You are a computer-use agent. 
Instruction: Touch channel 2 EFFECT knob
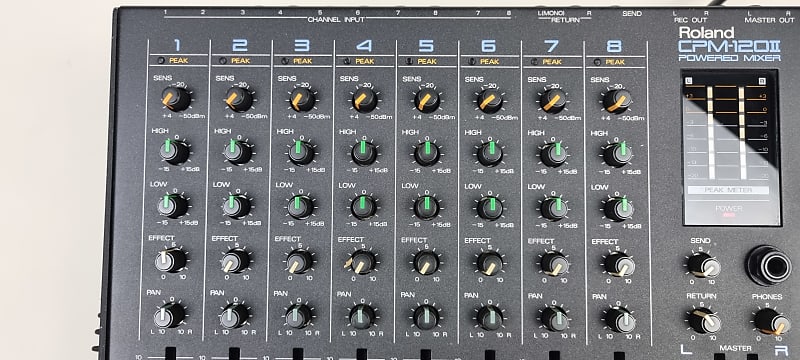coord(236,261)
